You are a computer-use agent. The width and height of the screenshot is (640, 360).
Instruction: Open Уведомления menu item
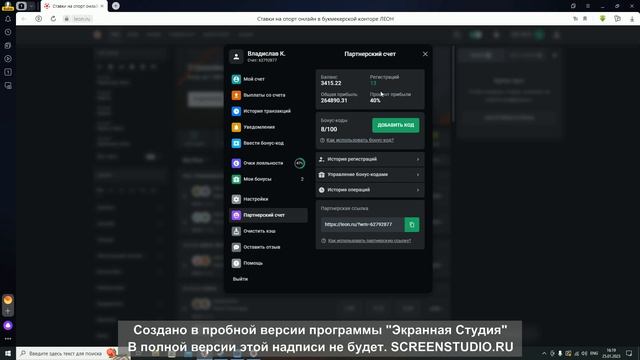click(269, 127)
